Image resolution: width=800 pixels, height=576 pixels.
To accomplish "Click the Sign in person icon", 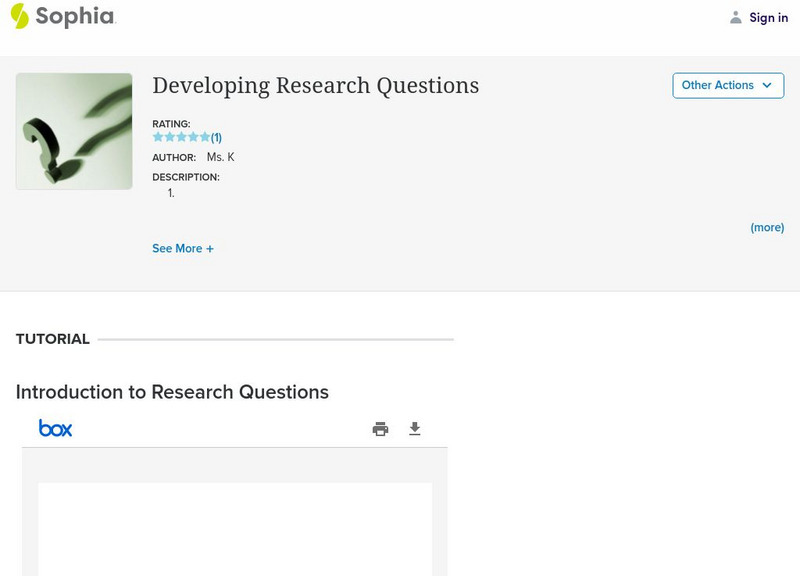I will point(734,17).
